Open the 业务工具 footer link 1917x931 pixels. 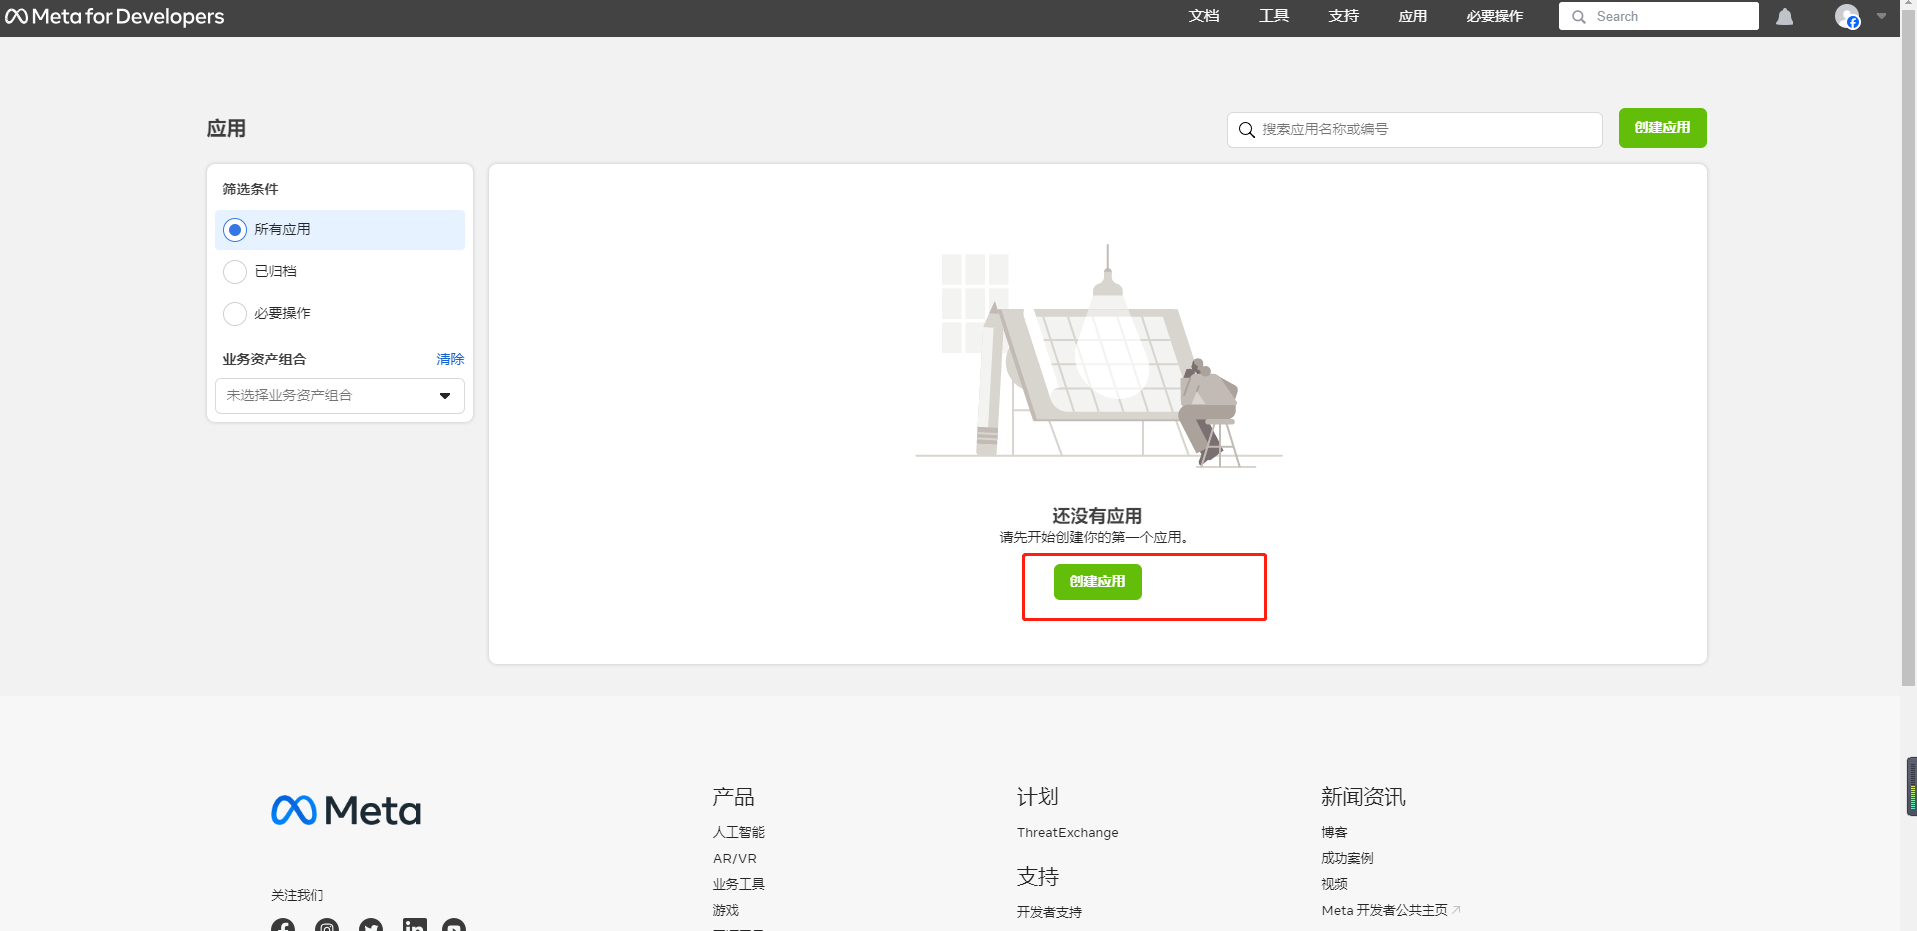(x=739, y=884)
